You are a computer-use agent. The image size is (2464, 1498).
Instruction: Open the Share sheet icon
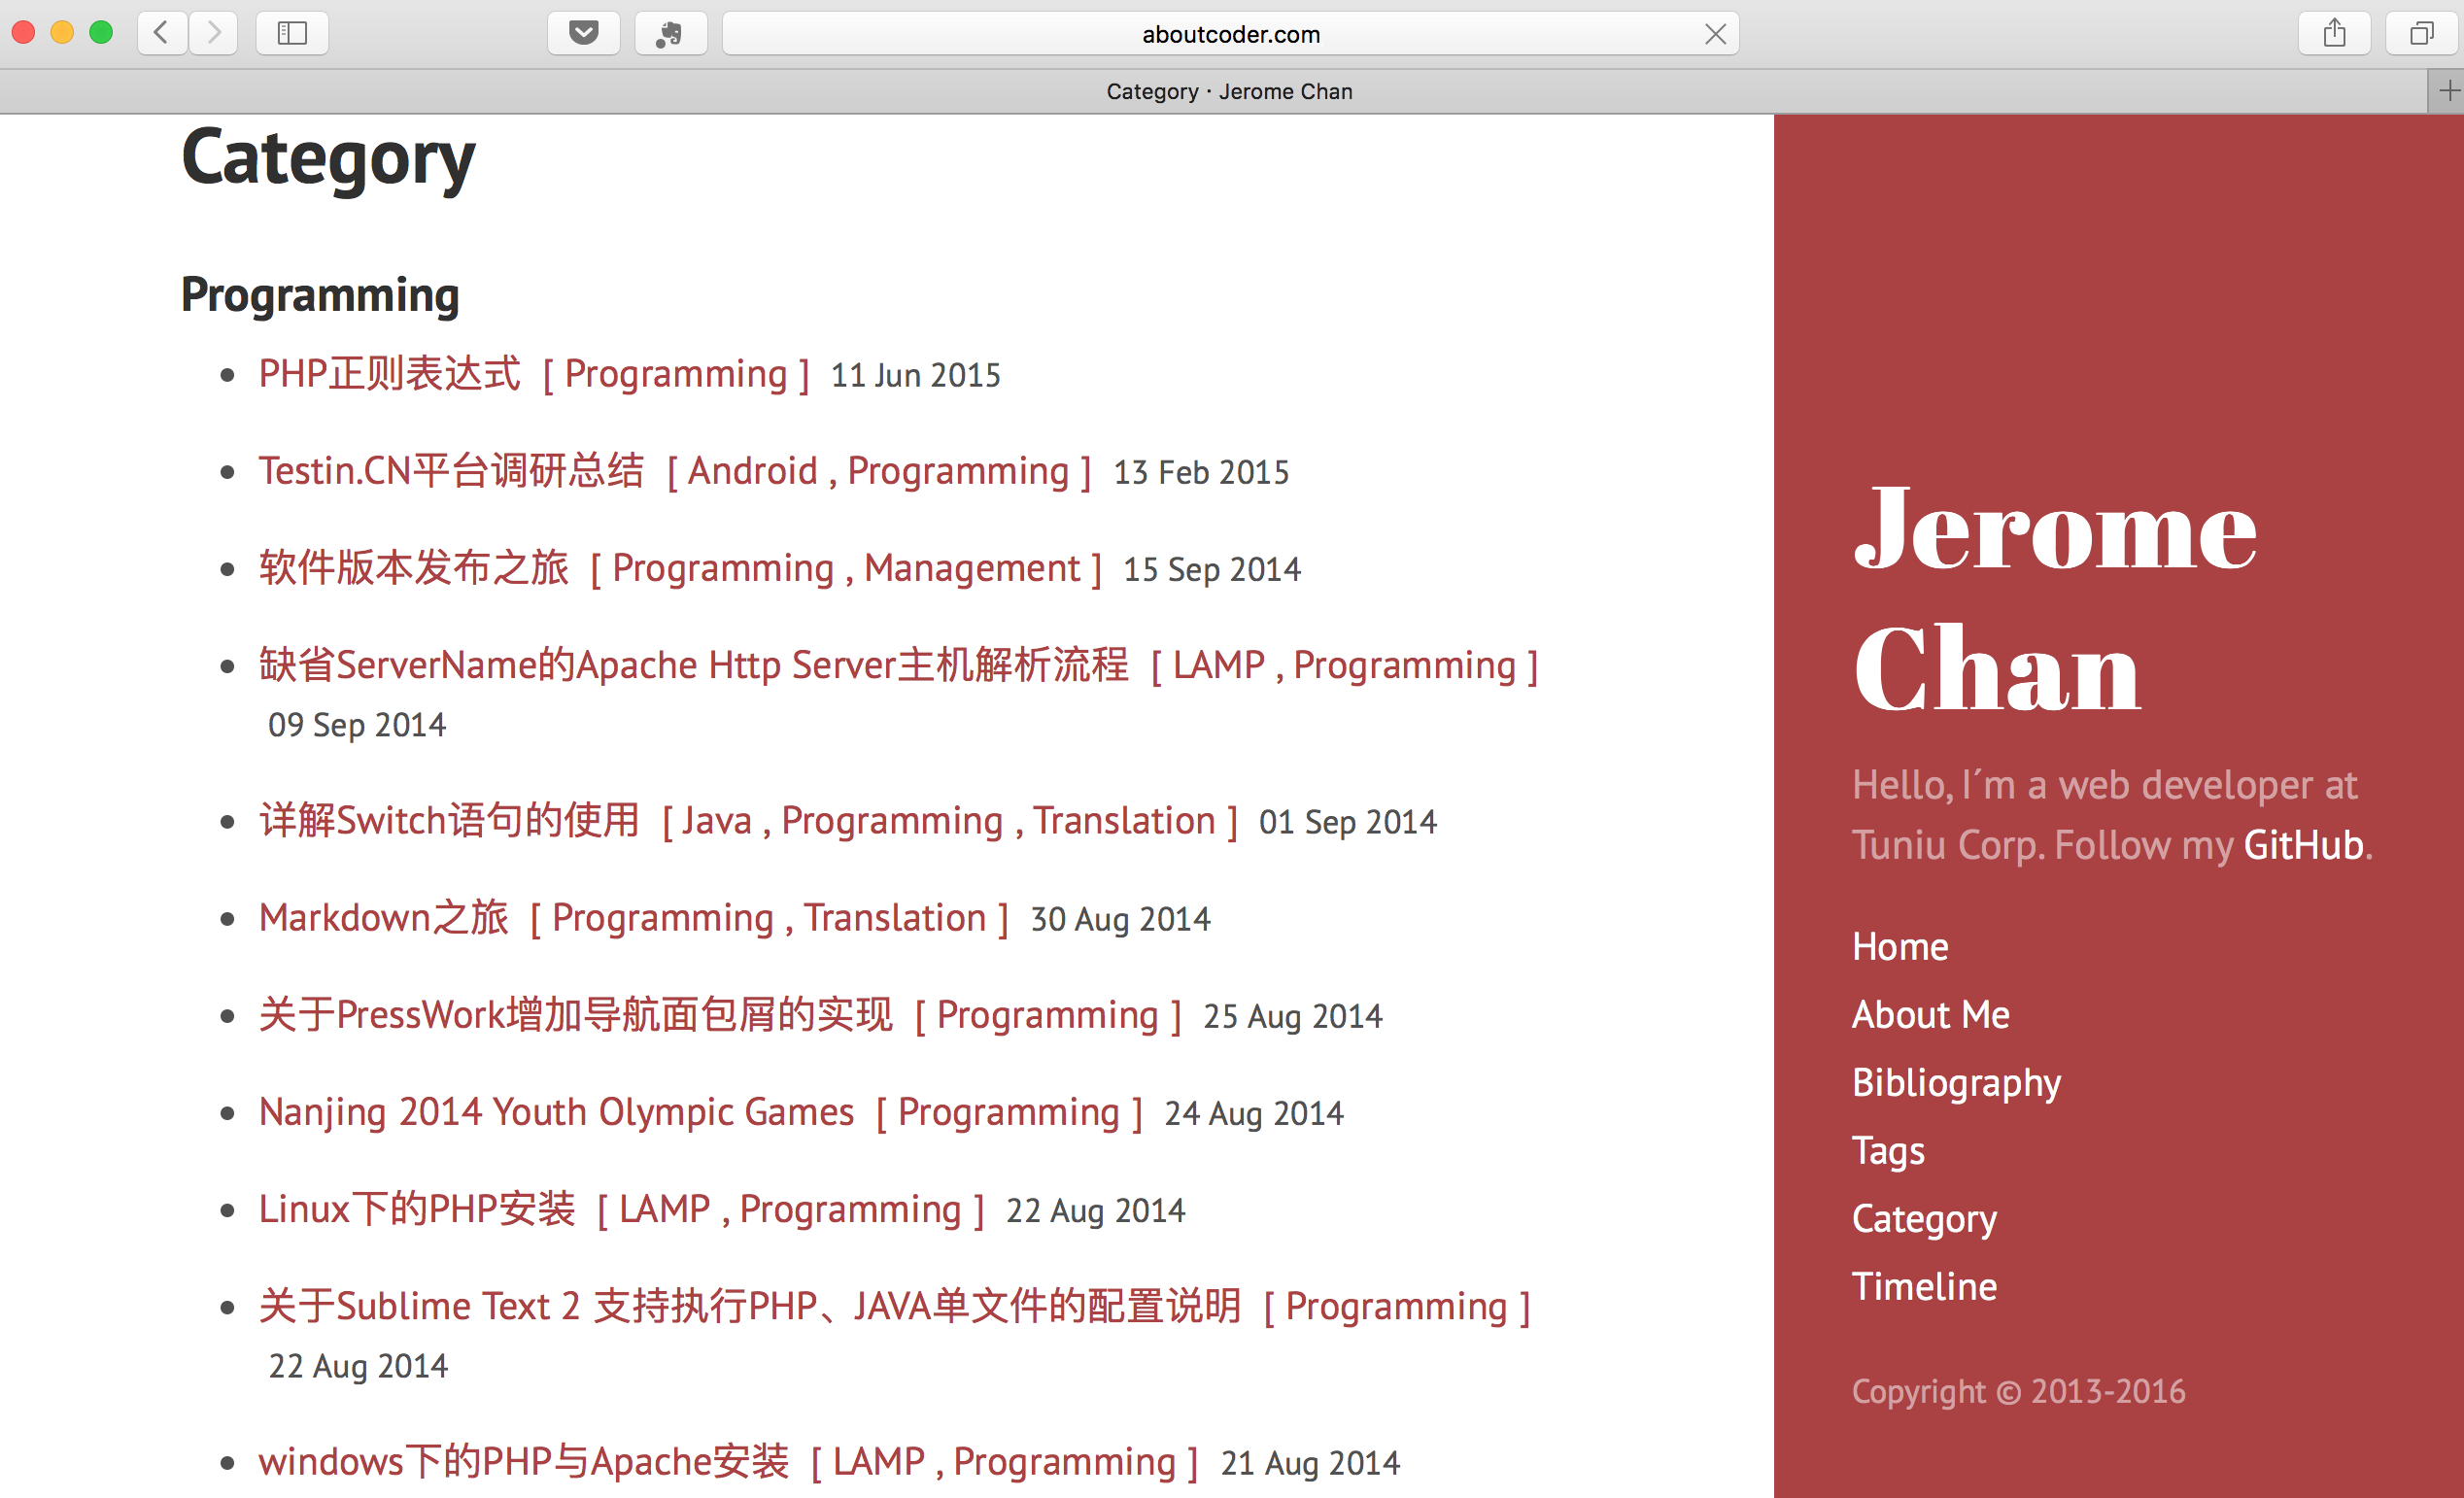click(2334, 33)
